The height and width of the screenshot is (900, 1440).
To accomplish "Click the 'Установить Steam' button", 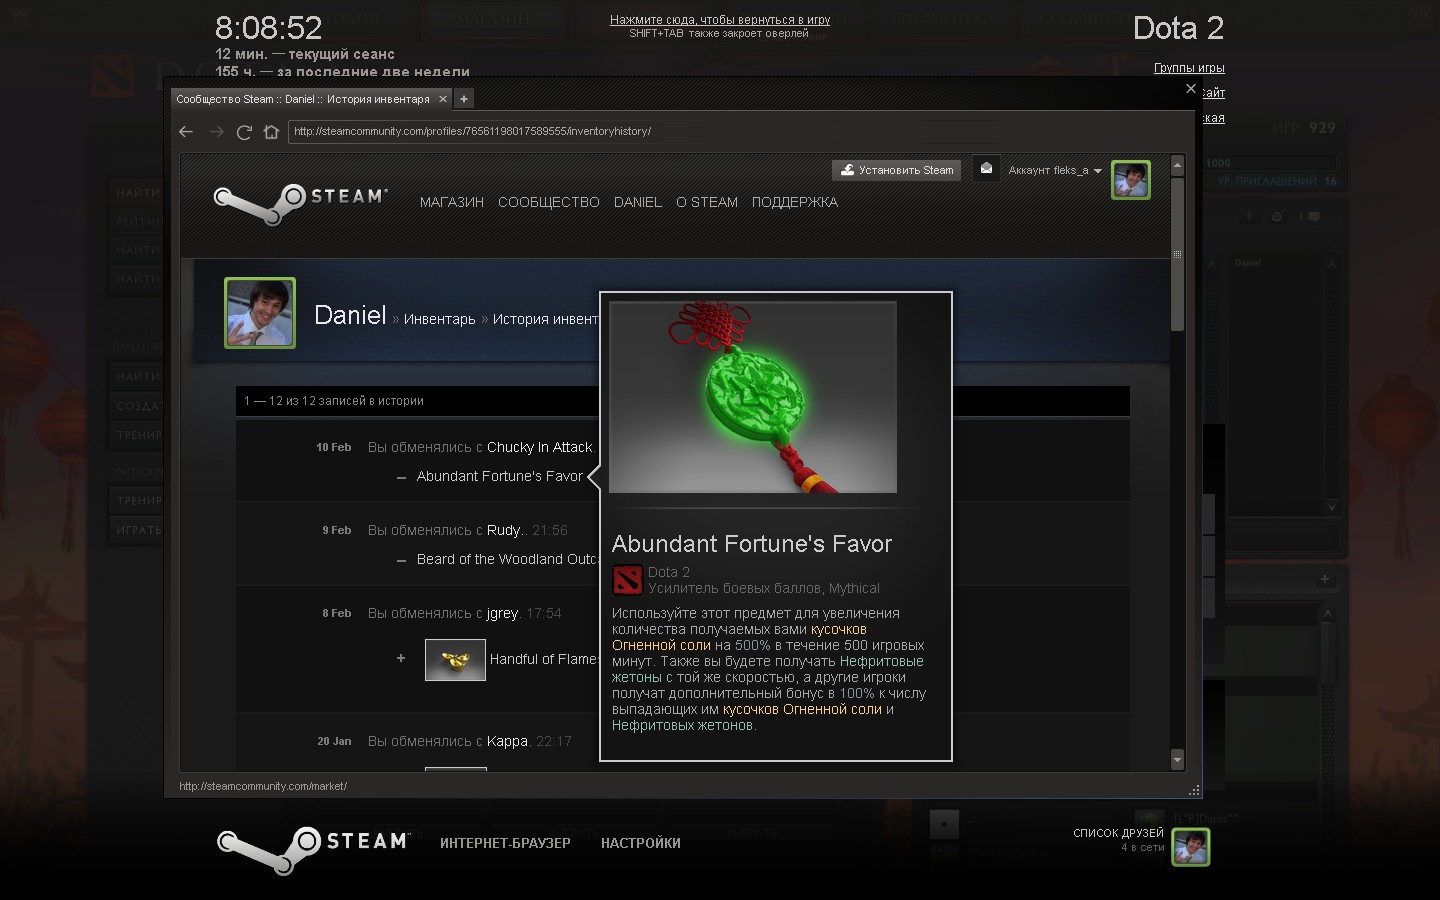I will coord(897,170).
